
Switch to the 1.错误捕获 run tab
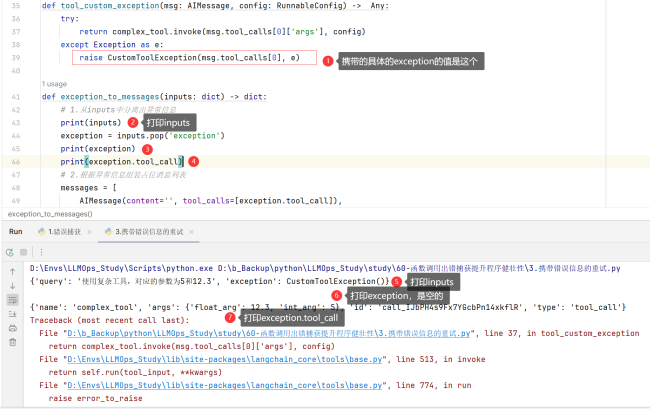64,232
